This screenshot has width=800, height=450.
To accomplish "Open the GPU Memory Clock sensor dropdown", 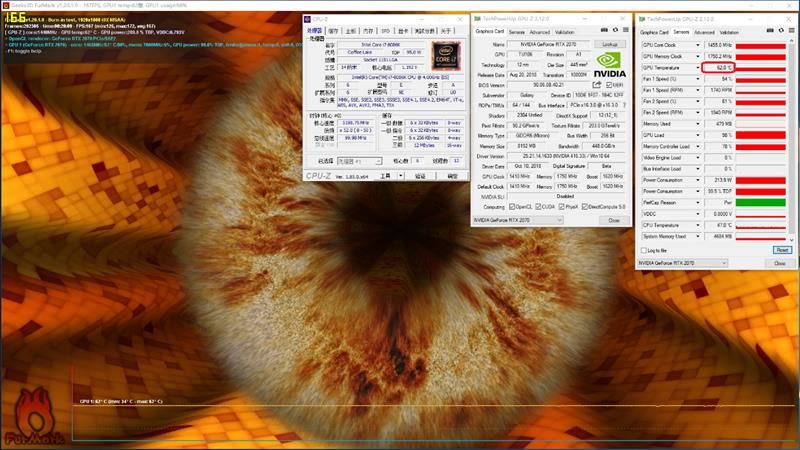I will (x=697, y=57).
